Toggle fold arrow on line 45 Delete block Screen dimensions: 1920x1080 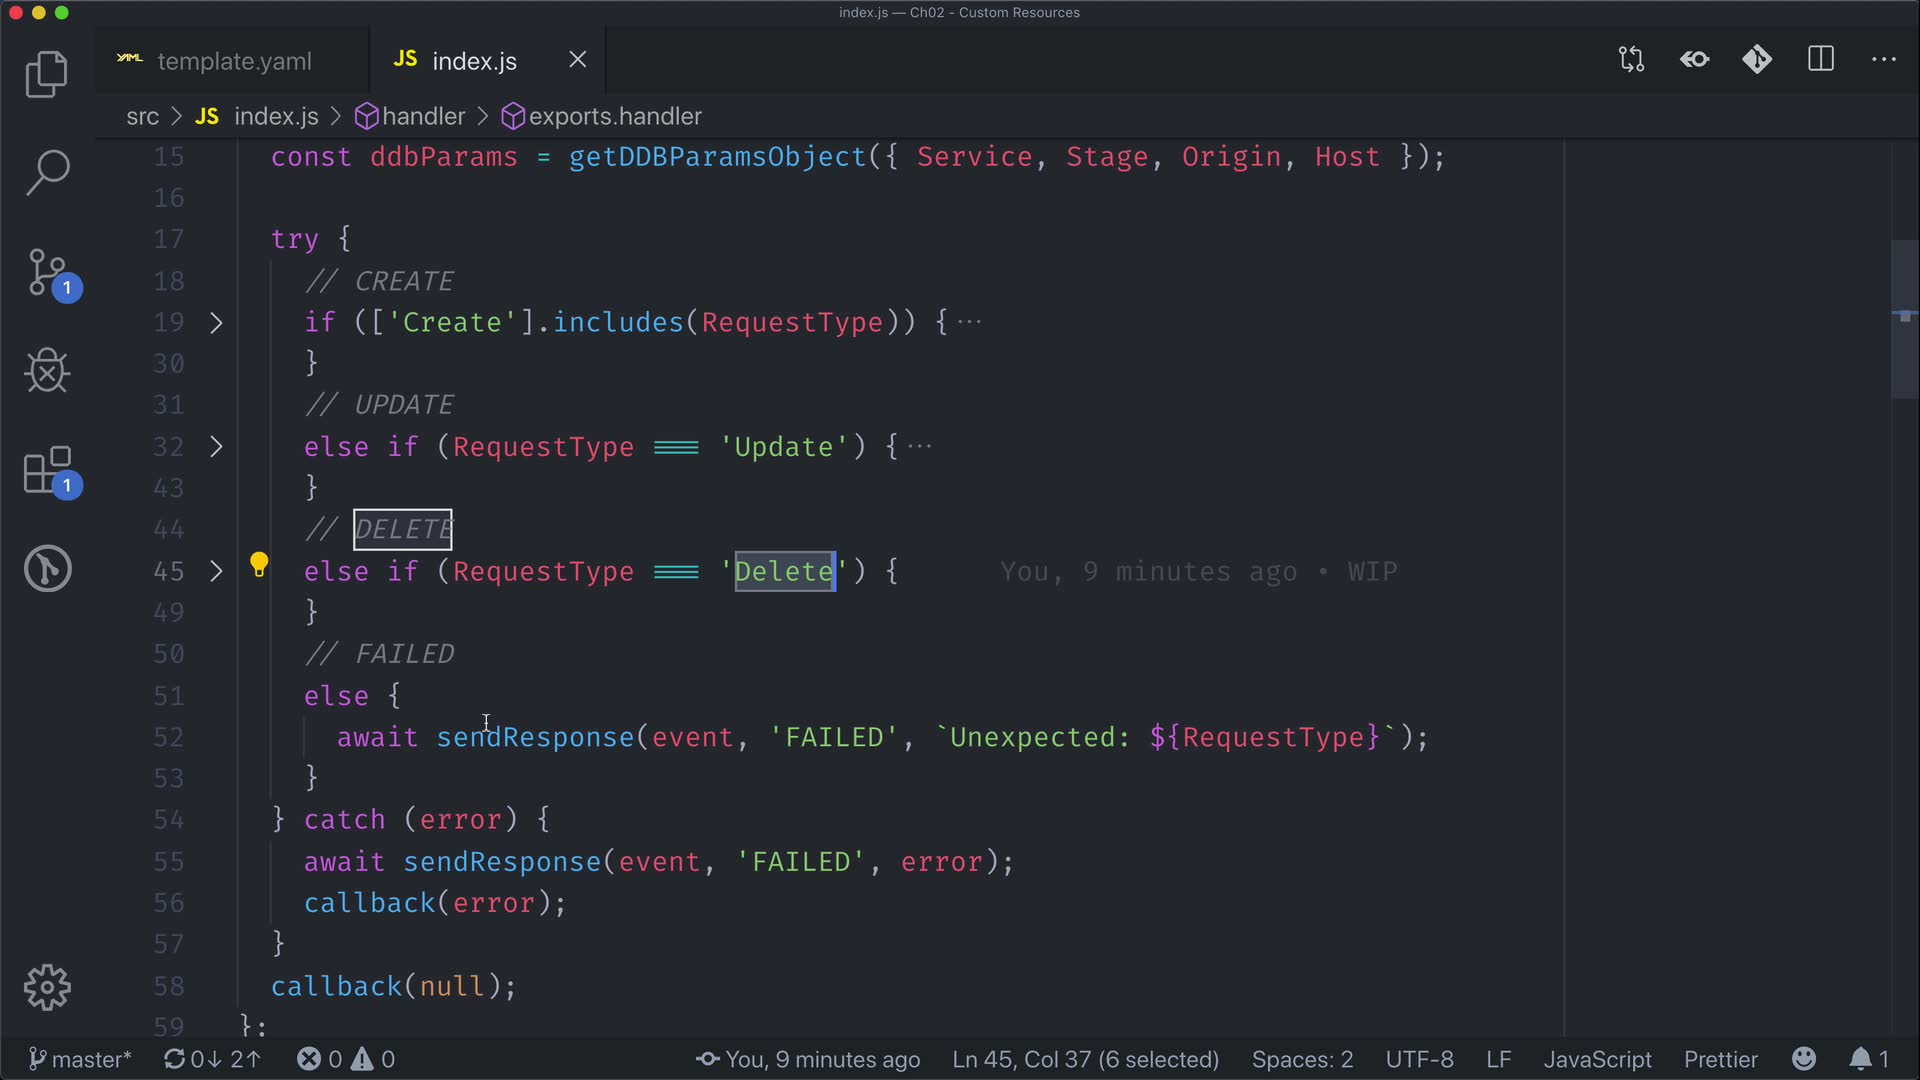216,571
